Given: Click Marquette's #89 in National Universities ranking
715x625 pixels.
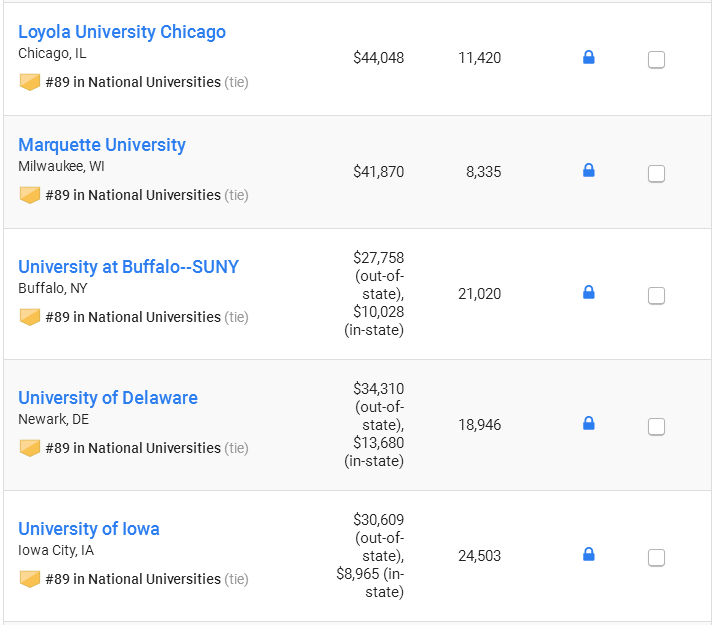Looking at the screenshot, I should pyautogui.click(x=133, y=195).
